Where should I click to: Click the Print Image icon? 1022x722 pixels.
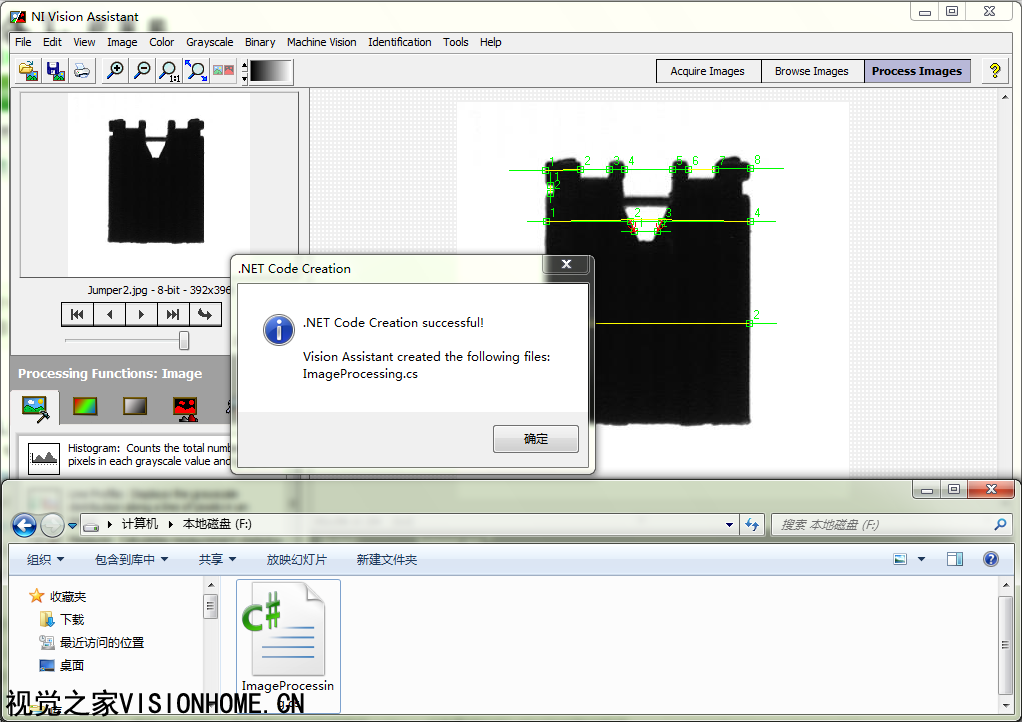pyautogui.click(x=81, y=71)
